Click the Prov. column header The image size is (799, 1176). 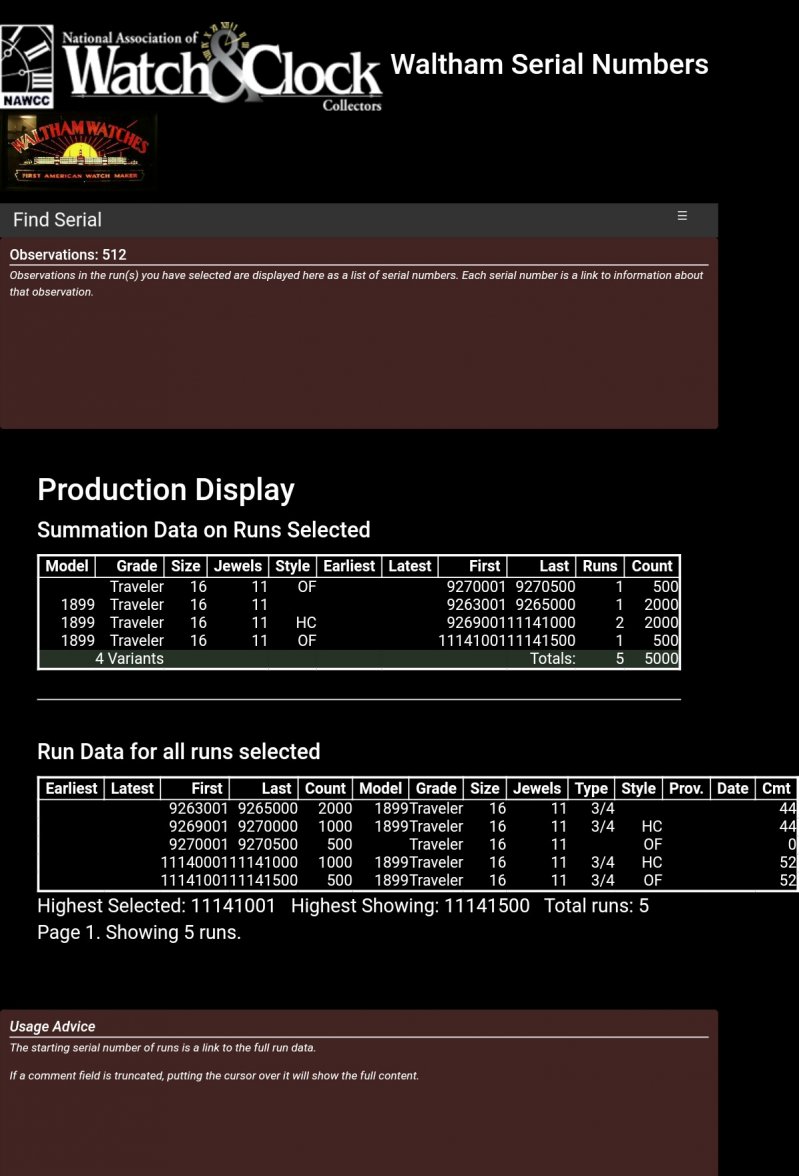pos(686,788)
